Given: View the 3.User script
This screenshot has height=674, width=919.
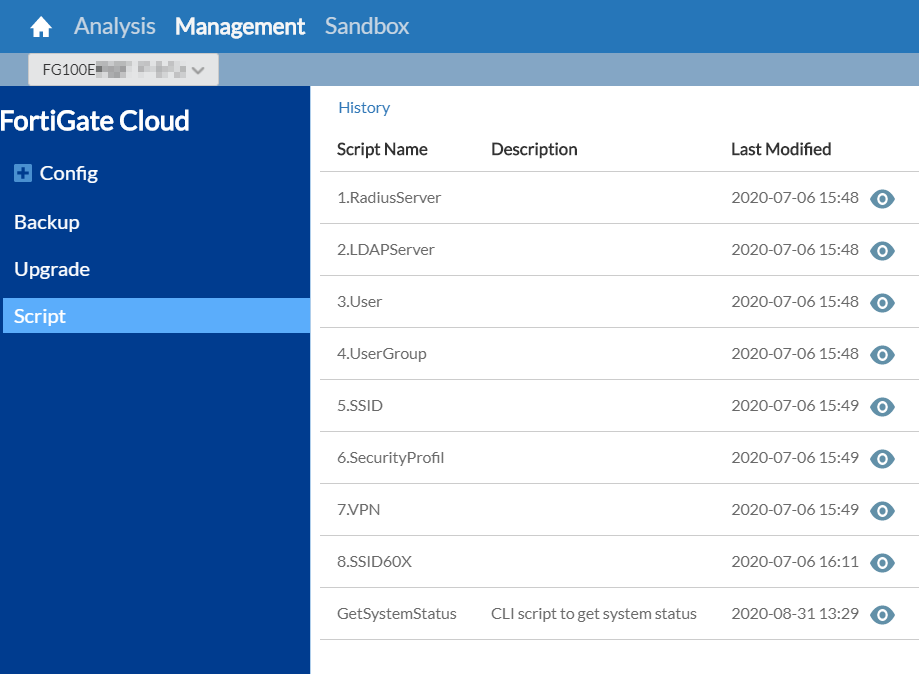Looking at the screenshot, I should [882, 302].
